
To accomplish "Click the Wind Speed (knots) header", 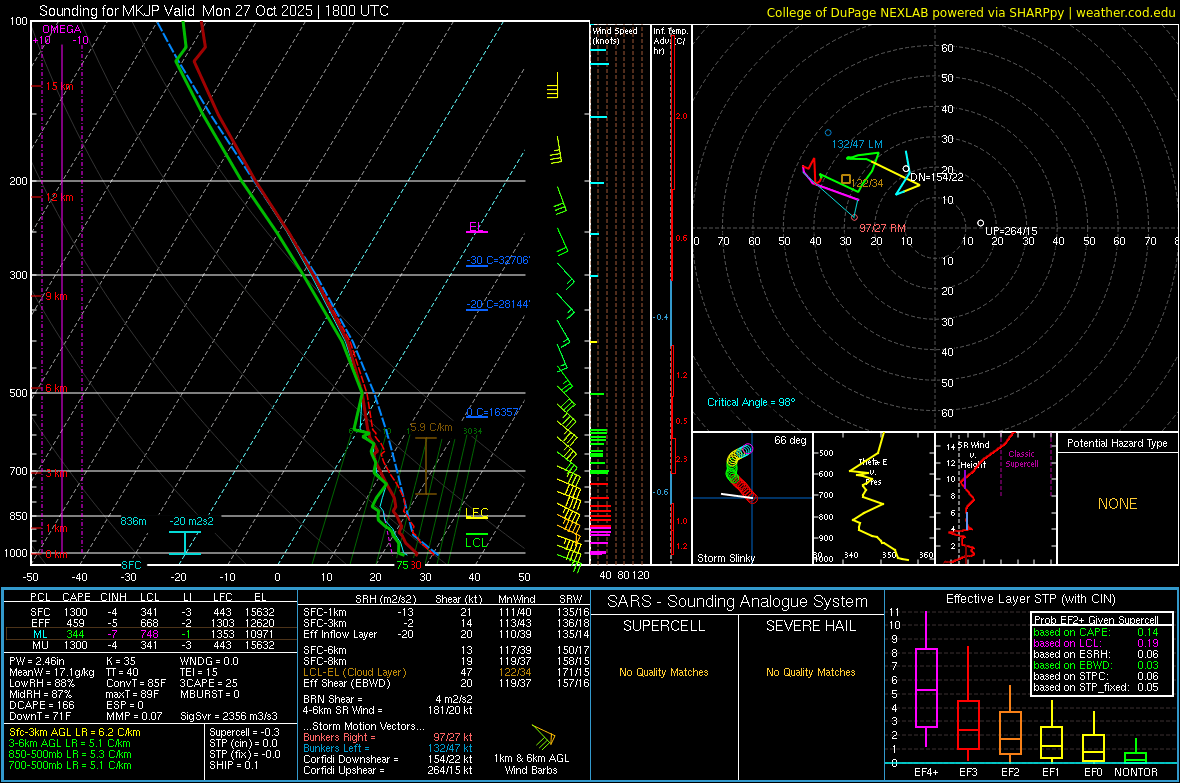I will tap(615, 36).
